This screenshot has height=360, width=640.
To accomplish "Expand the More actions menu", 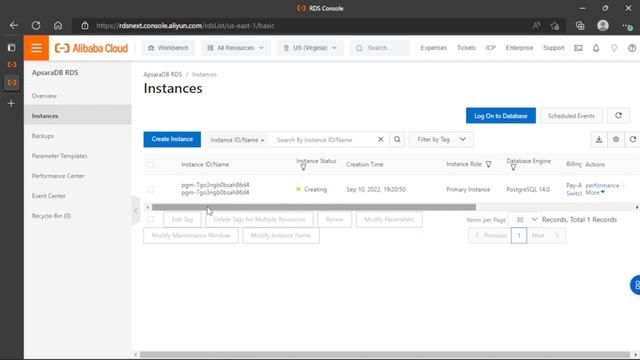I will [x=595, y=193].
